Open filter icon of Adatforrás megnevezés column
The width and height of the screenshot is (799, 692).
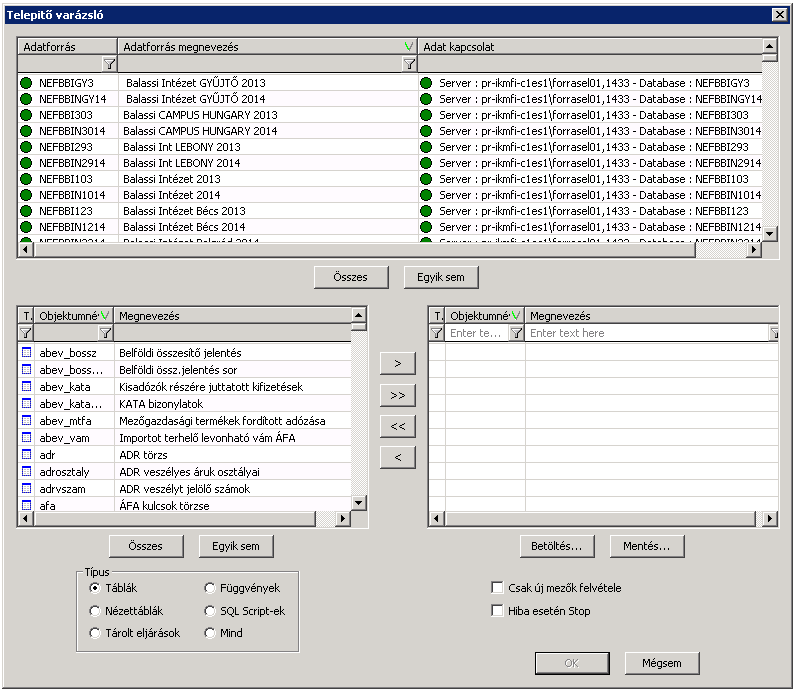click(x=409, y=64)
